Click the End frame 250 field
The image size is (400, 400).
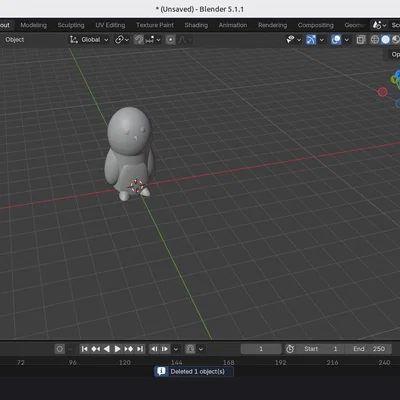[368, 349]
